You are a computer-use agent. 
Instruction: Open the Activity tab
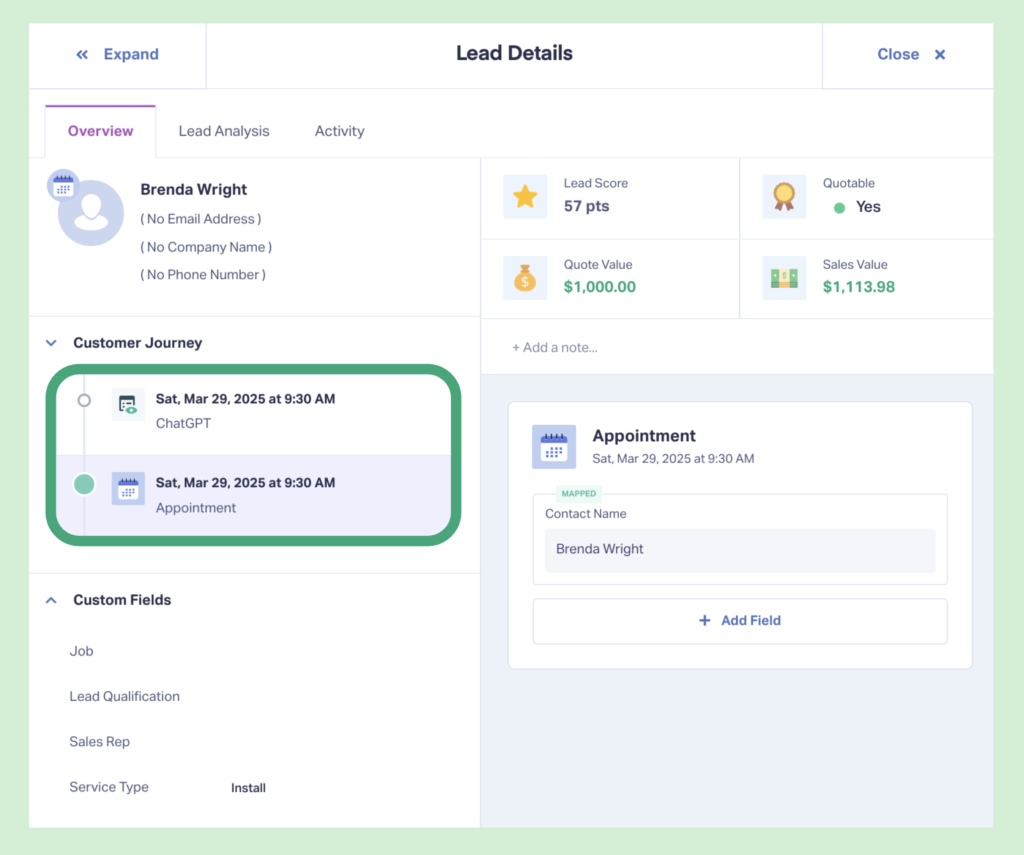click(x=339, y=130)
